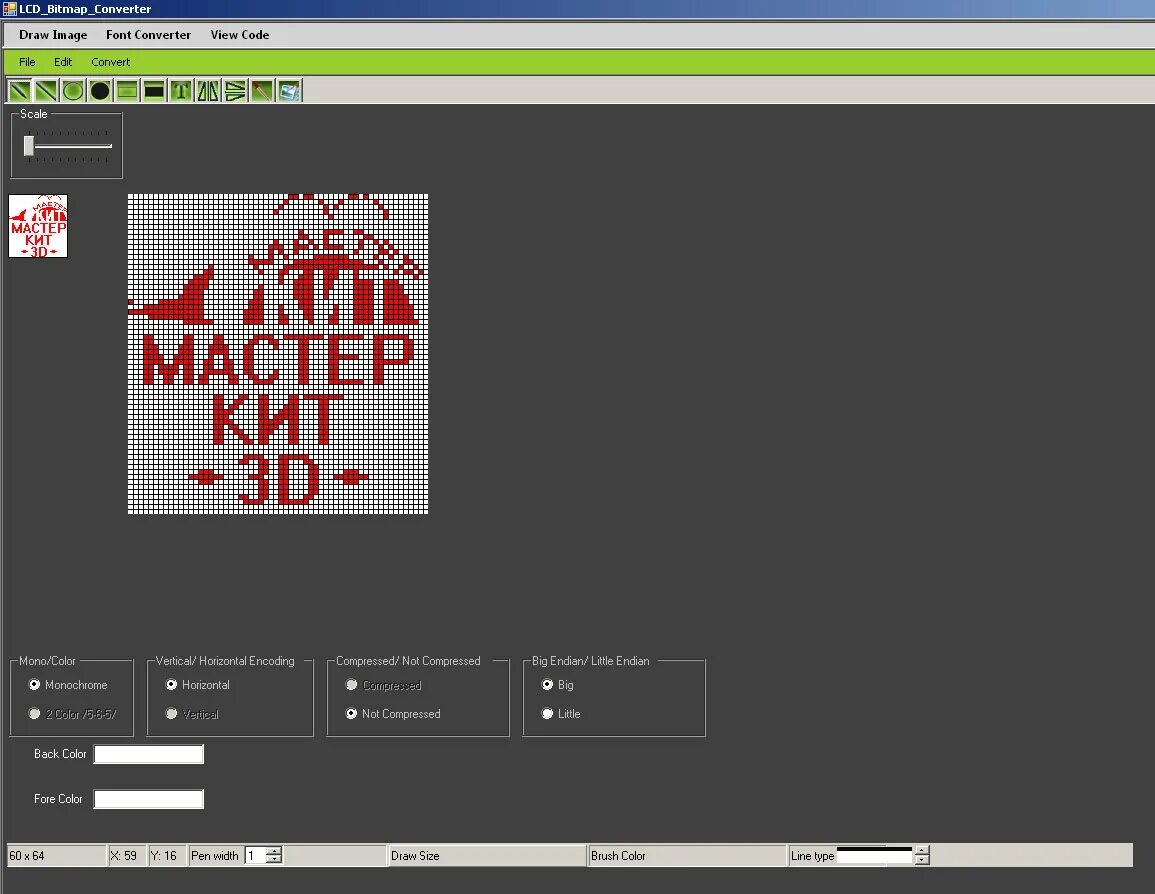The height and width of the screenshot is (894, 1155).
Task: Click the Pen width value field
Action: [x=256, y=856]
